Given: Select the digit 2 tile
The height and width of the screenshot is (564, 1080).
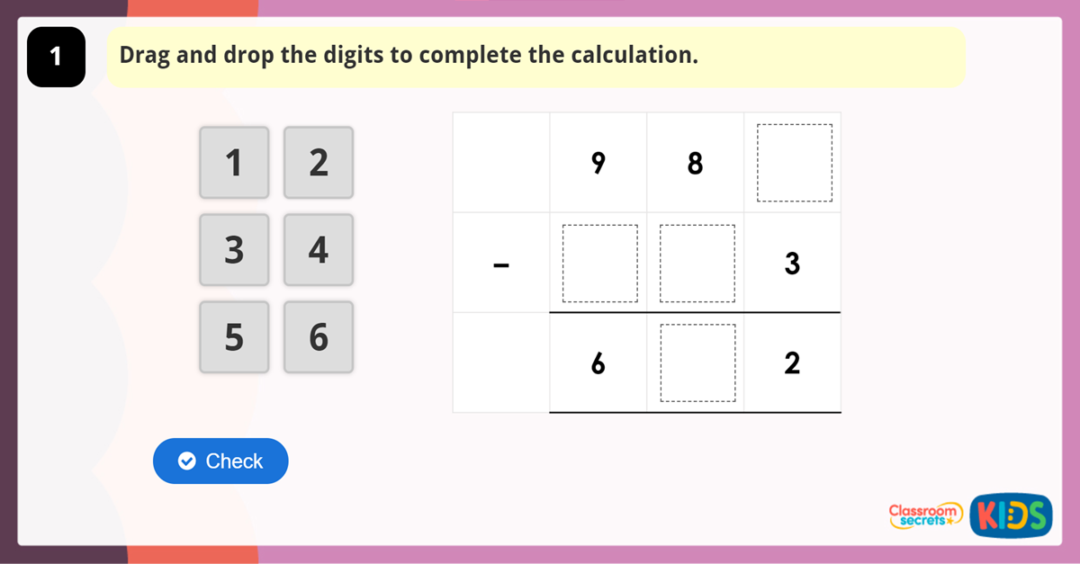Looking at the screenshot, I should click(318, 162).
